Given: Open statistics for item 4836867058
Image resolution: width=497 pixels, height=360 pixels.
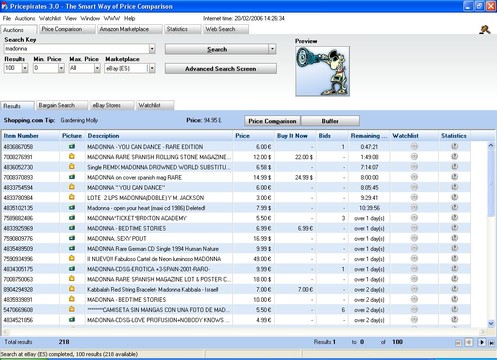Looking at the screenshot, I should coord(454,146).
